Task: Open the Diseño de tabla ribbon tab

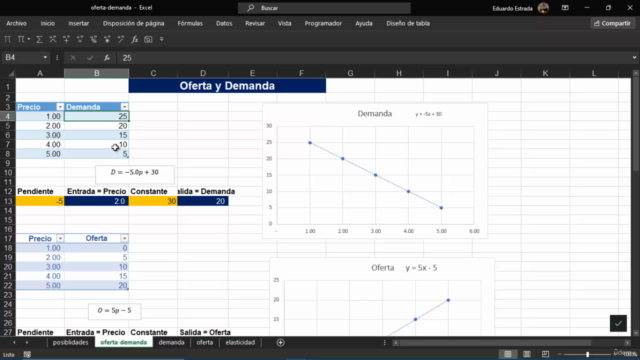Action: (408, 23)
